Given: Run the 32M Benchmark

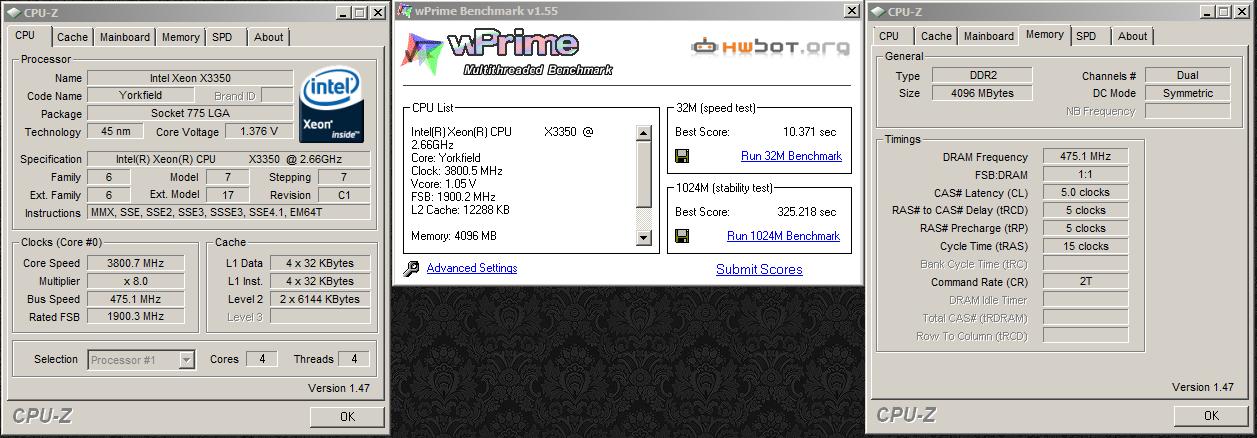Looking at the screenshot, I should [791, 156].
